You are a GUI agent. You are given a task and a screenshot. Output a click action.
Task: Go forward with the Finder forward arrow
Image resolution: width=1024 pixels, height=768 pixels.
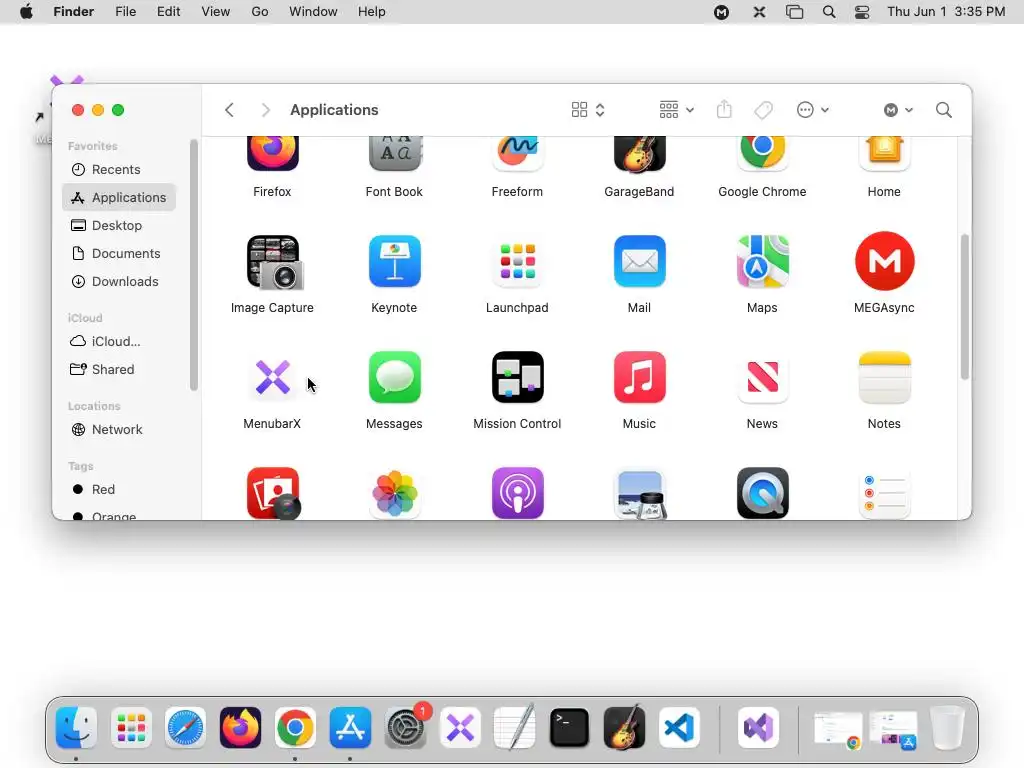[x=265, y=110]
